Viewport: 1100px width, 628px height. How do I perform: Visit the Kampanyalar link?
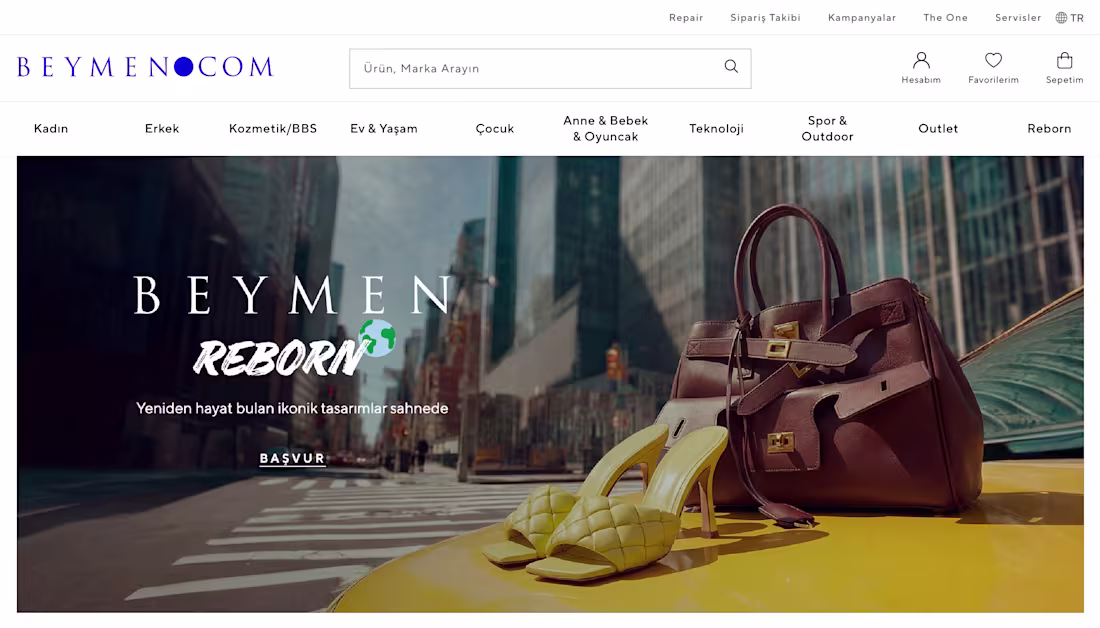[861, 18]
